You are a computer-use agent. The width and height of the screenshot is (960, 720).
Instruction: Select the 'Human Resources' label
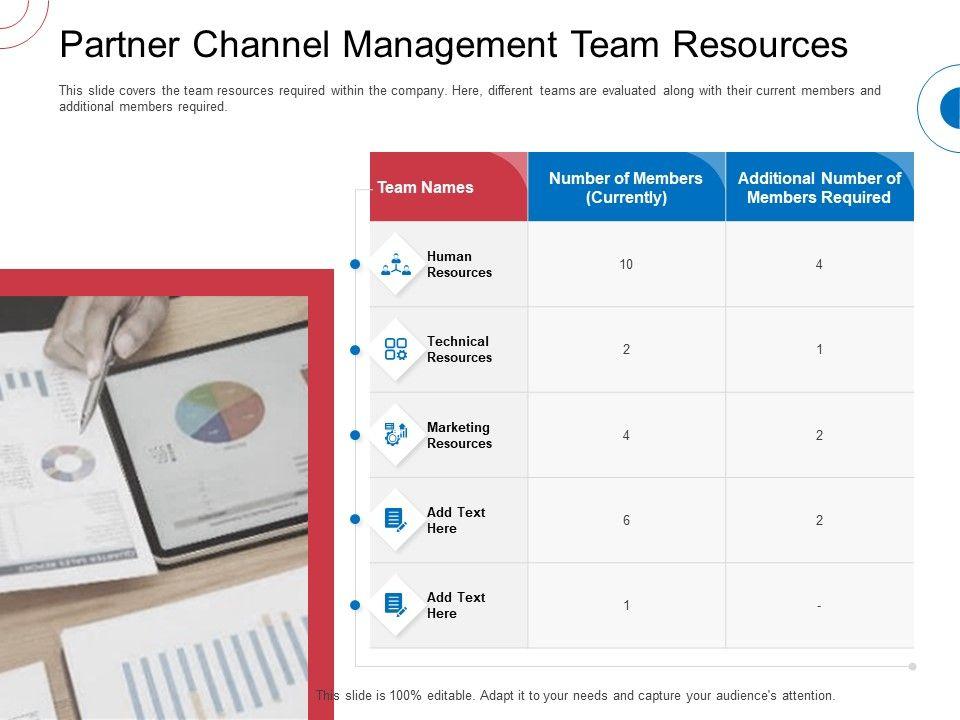[459, 264]
